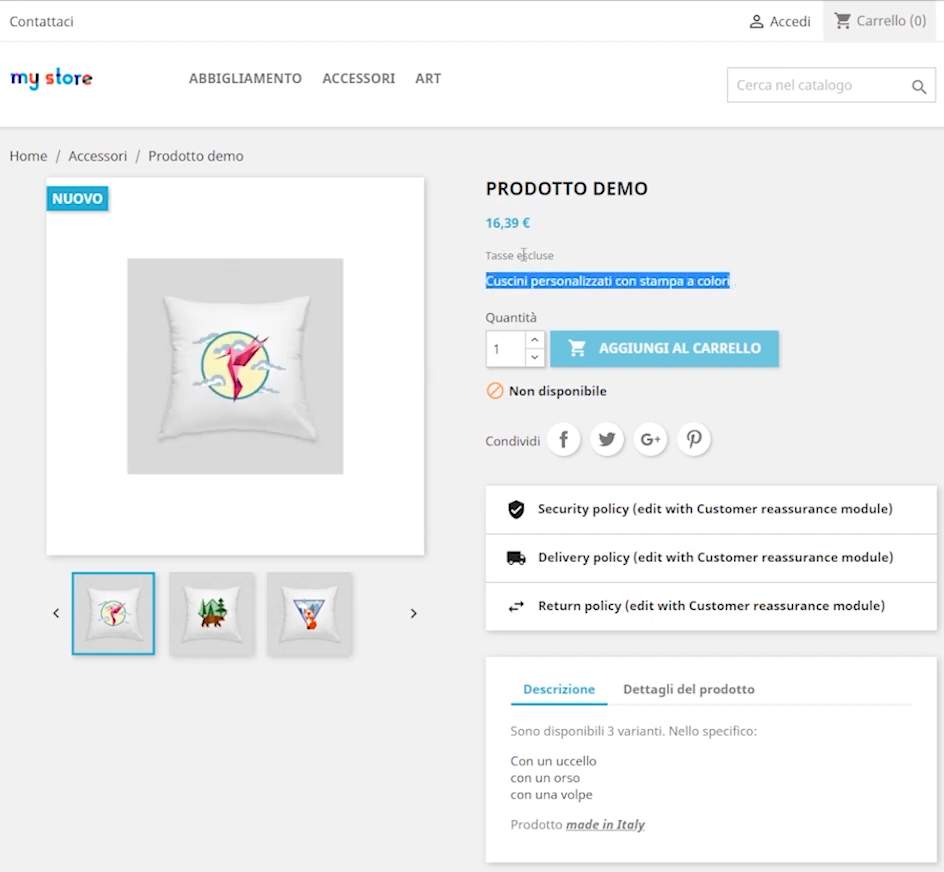Show previous thumbnails with left arrow

(x=56, y=613)
